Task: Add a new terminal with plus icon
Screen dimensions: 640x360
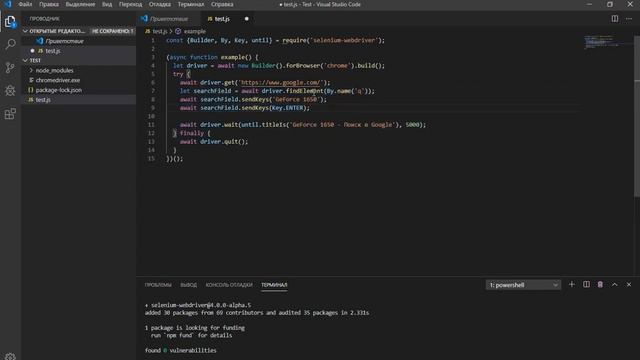Action: 571,284
